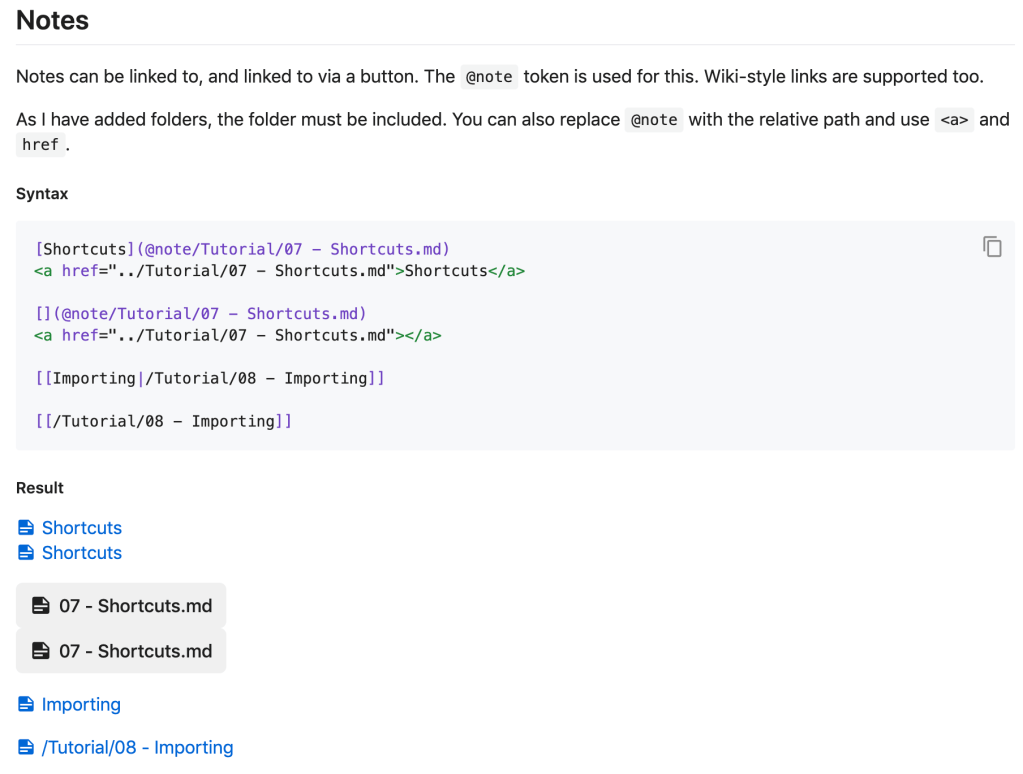Image resolution: width=1023 pixels, height=774 pixels.
Task: Click the copy code icon in the syntax block
Action: click(x=992, y=247)
